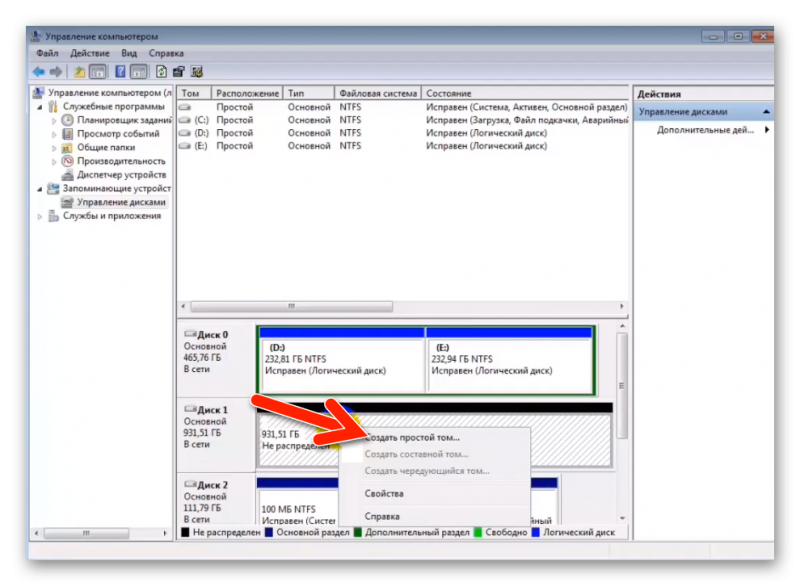Click the black Не распределен legend swatch
Image resolution: width=800 pixels, height=586 pixels.
coord(185,532)
